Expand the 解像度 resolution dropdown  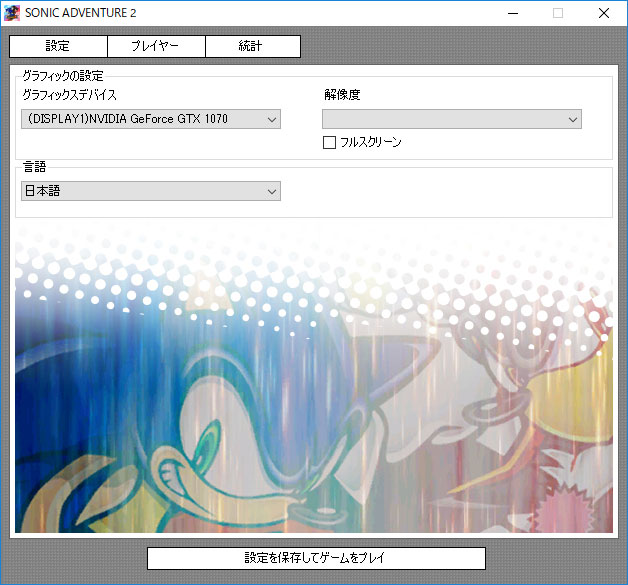click(452, 119)
